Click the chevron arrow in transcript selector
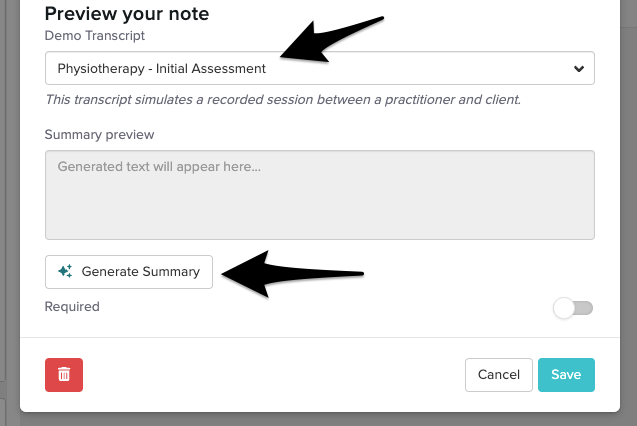This screenshot has width=637, height=426. tap(578, 69)
